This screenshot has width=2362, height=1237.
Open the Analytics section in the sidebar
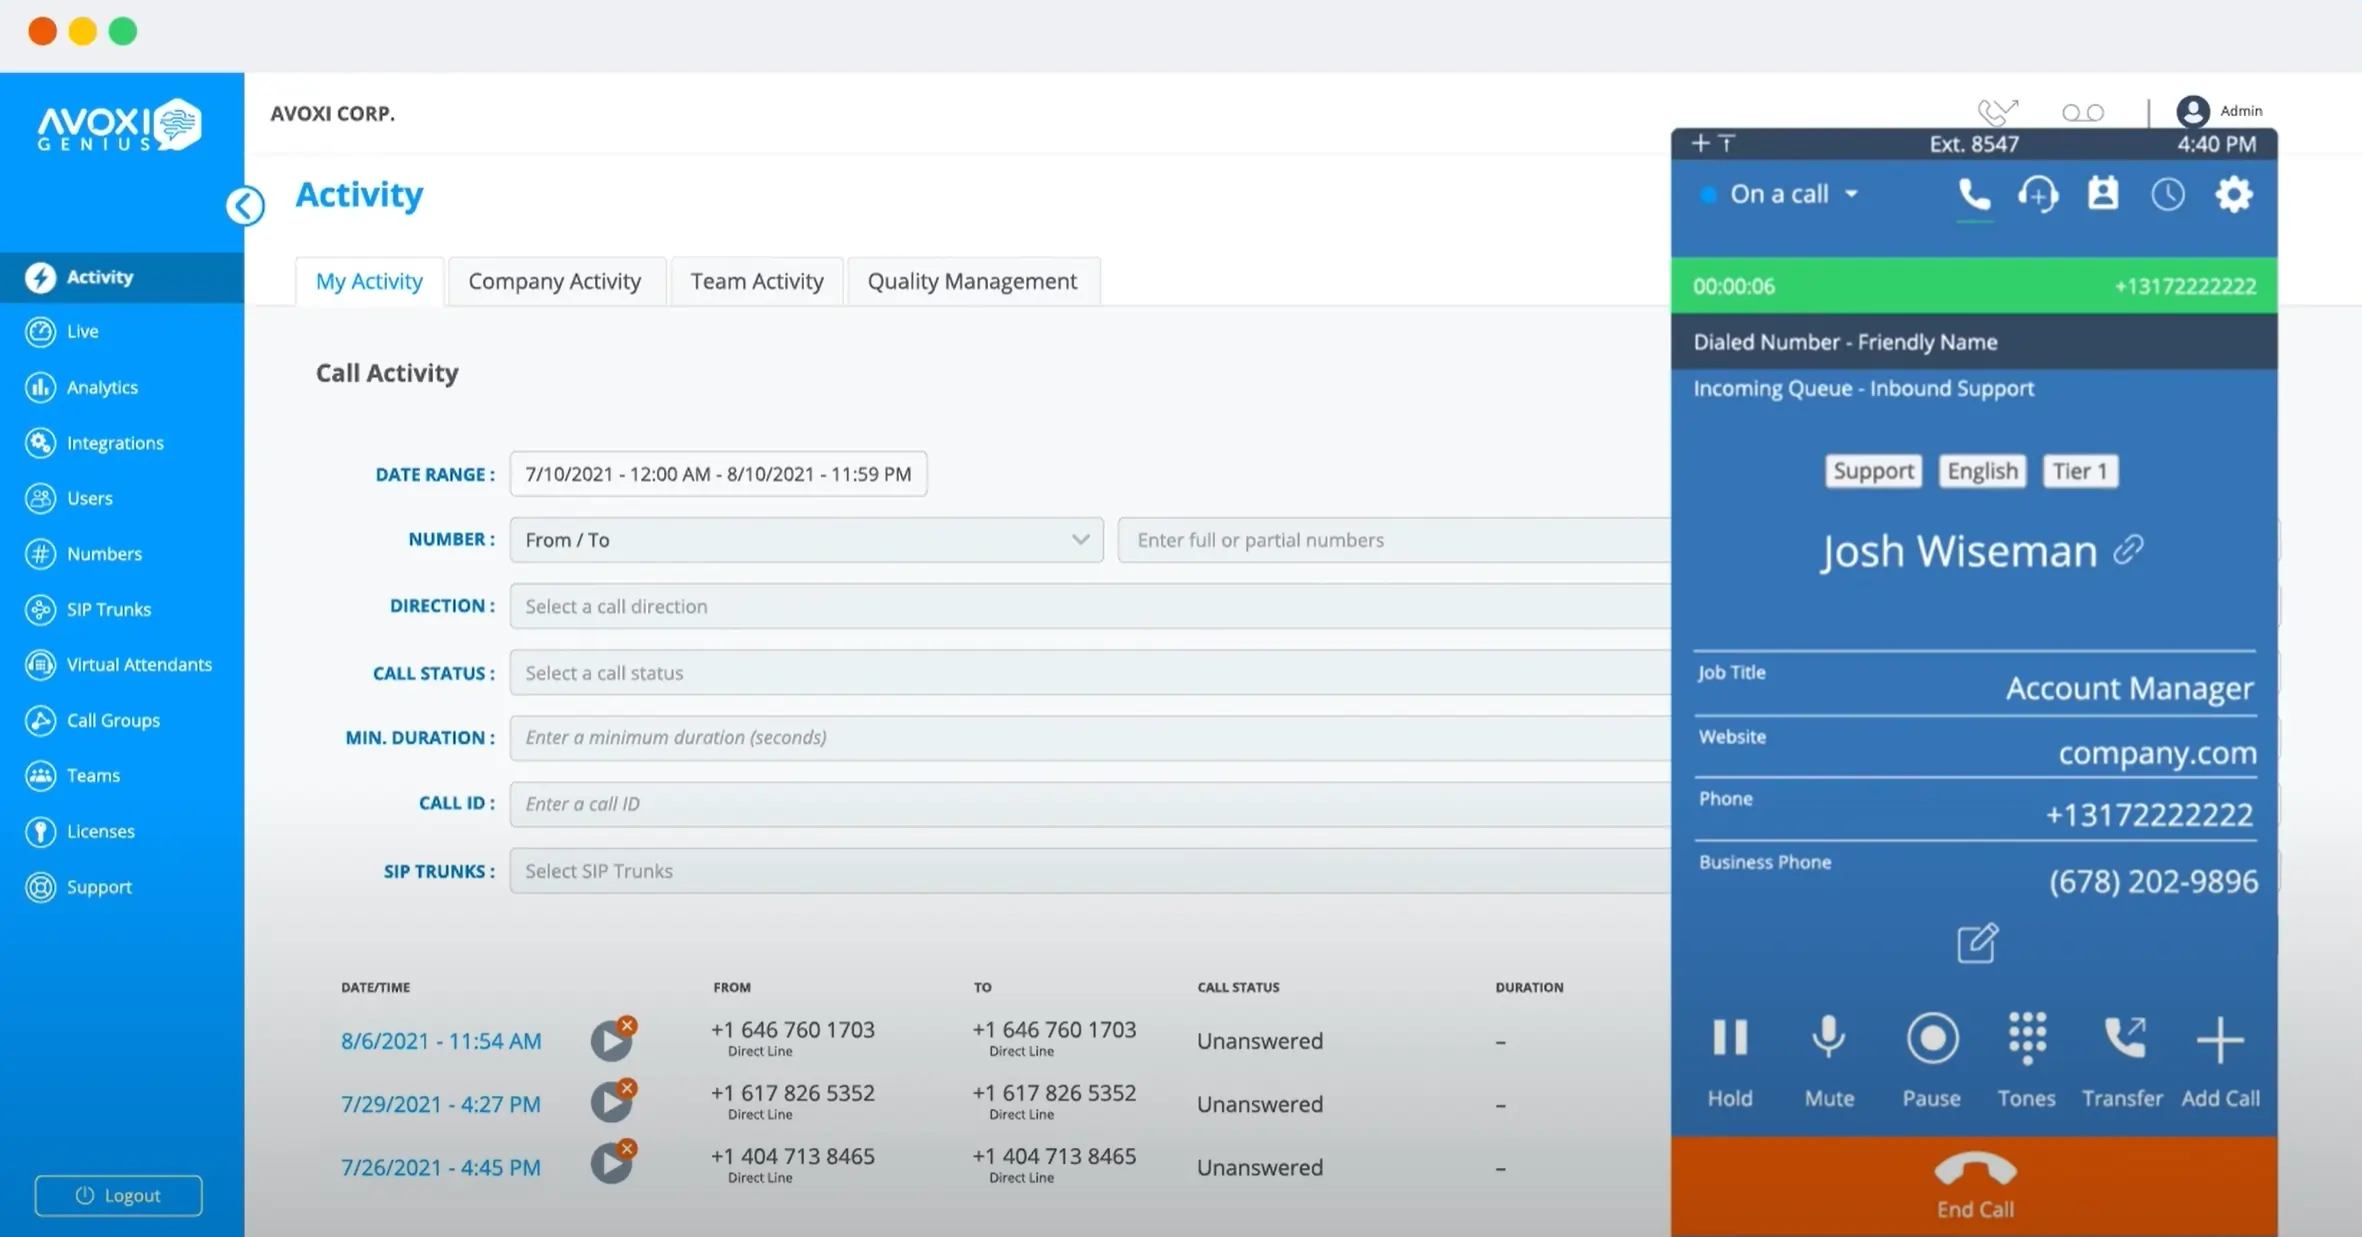(101, 387)
